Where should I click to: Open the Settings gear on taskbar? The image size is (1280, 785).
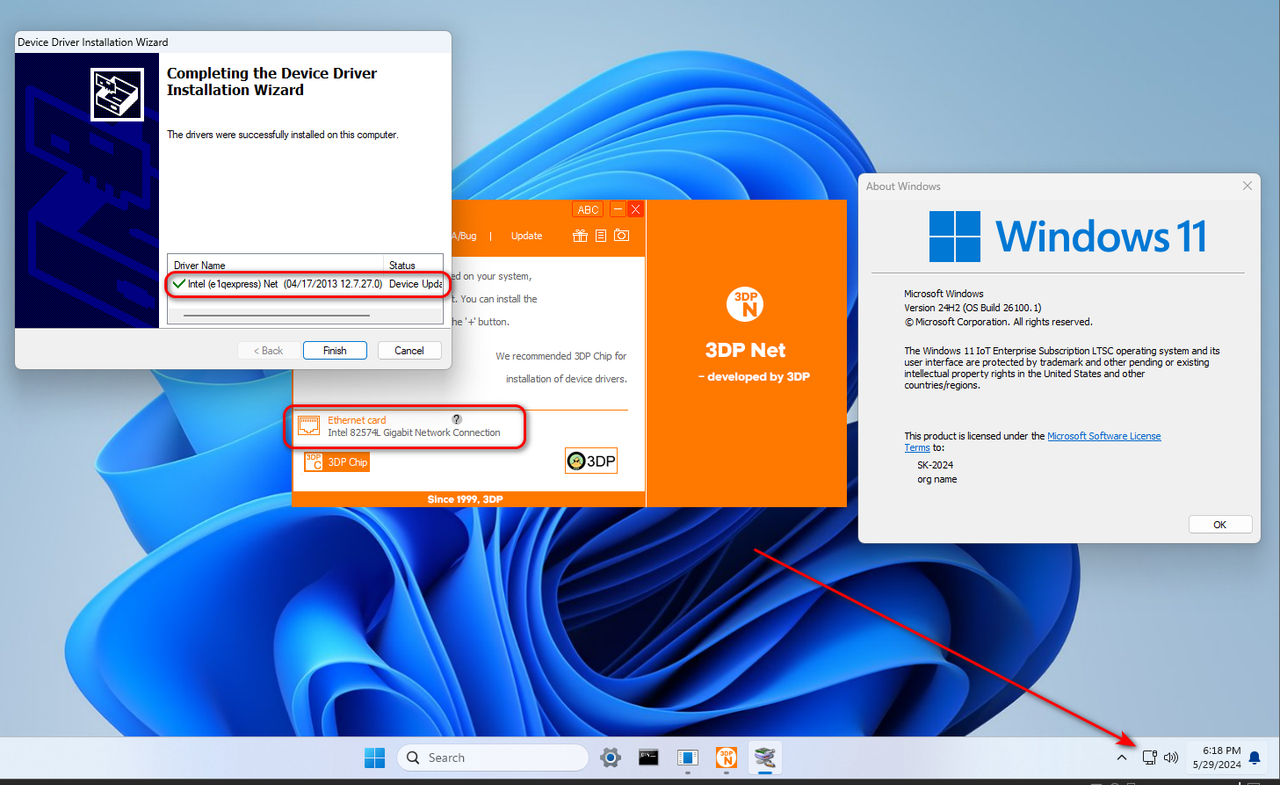pos(610,758)
